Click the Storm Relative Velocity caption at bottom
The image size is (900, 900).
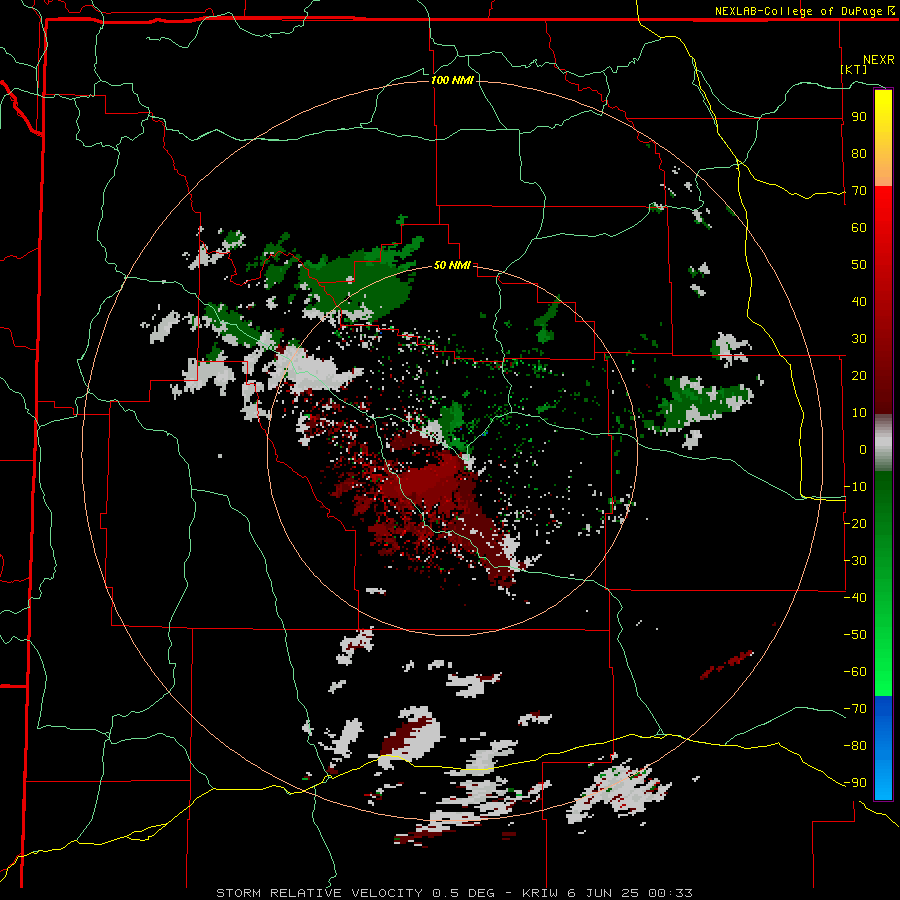click(454, 893)
